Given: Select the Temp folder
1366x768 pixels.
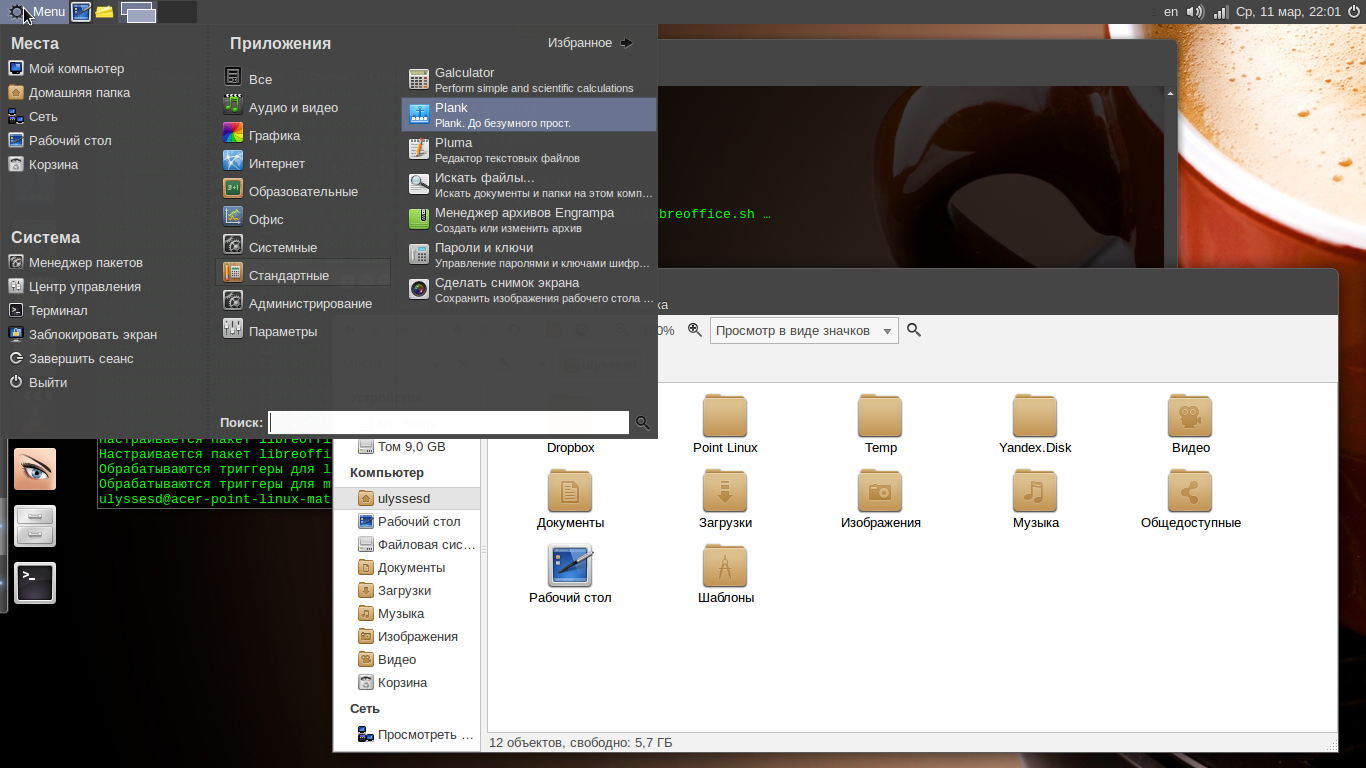Looking at the screenshot, I should point(880,424).
